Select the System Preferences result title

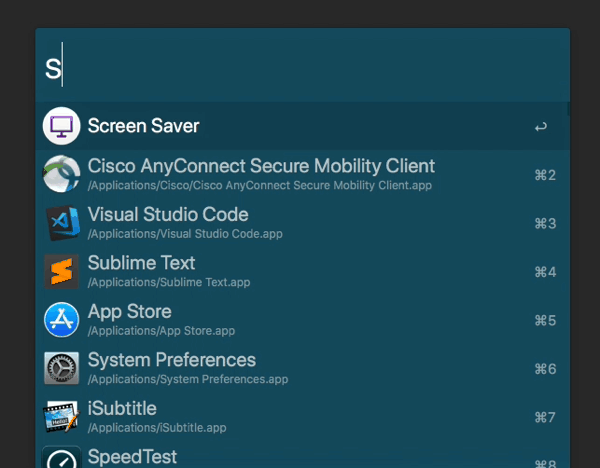pos(172,360)
